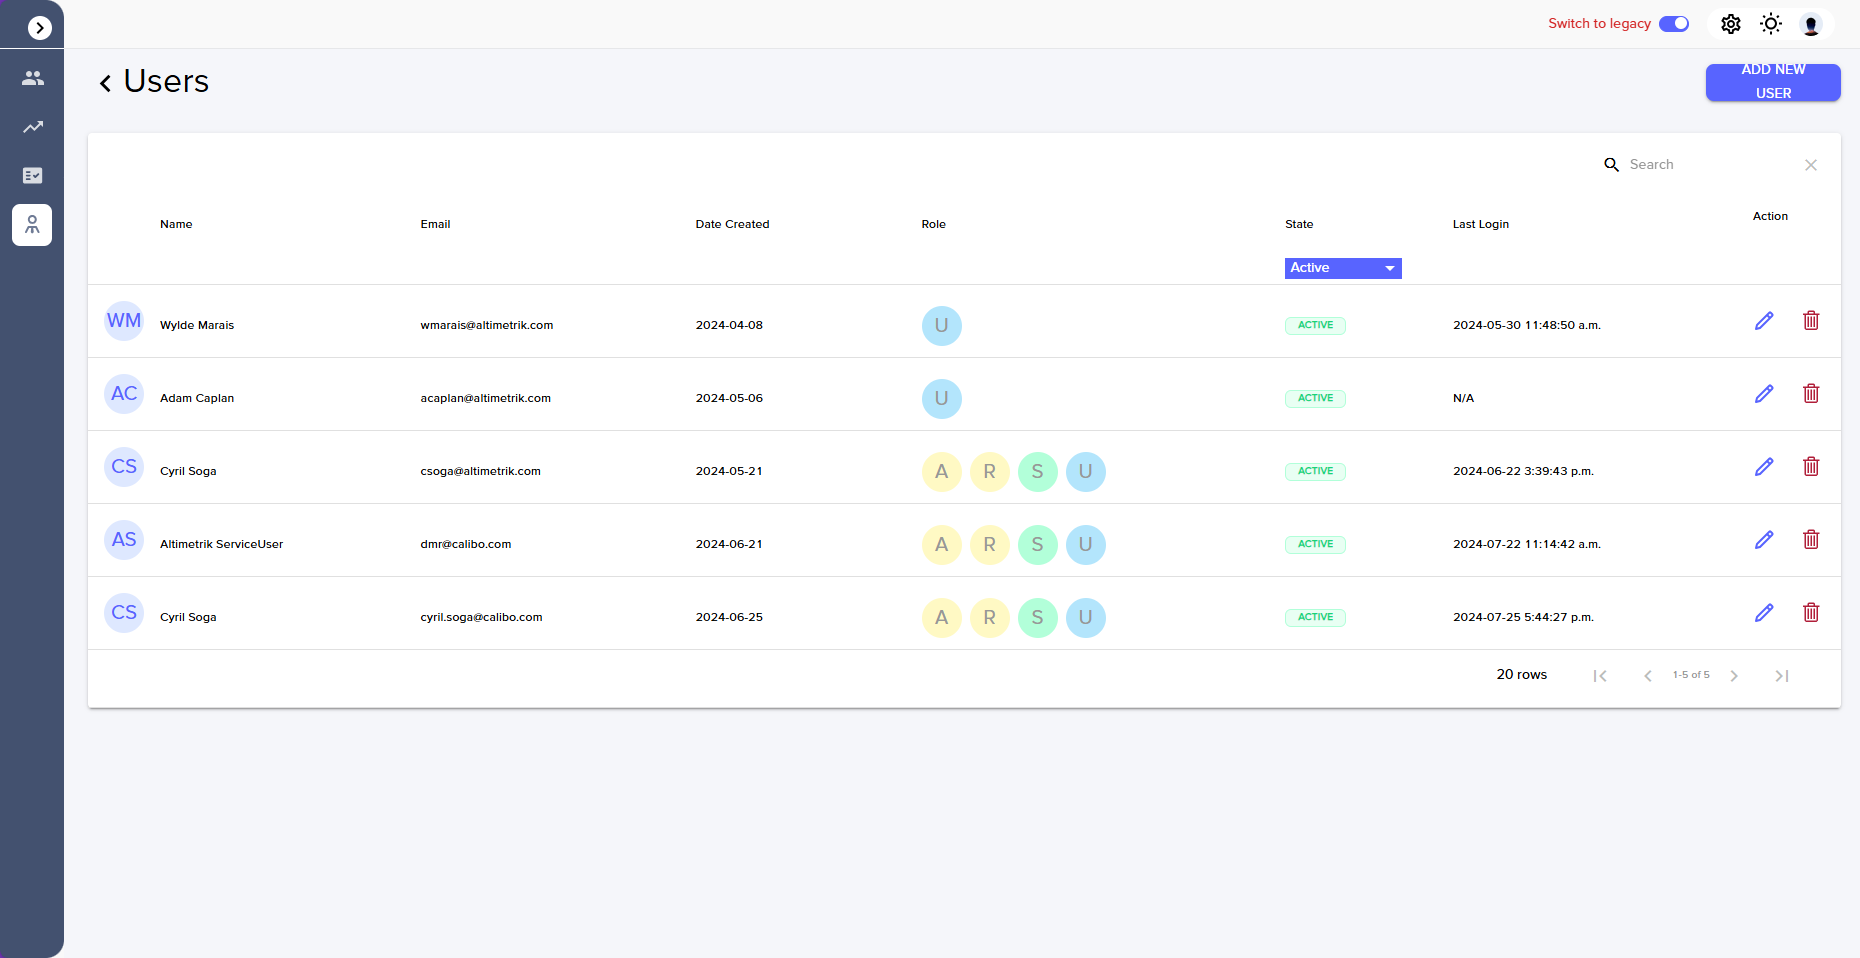Click inside the Search input field

pos(1700,164)
